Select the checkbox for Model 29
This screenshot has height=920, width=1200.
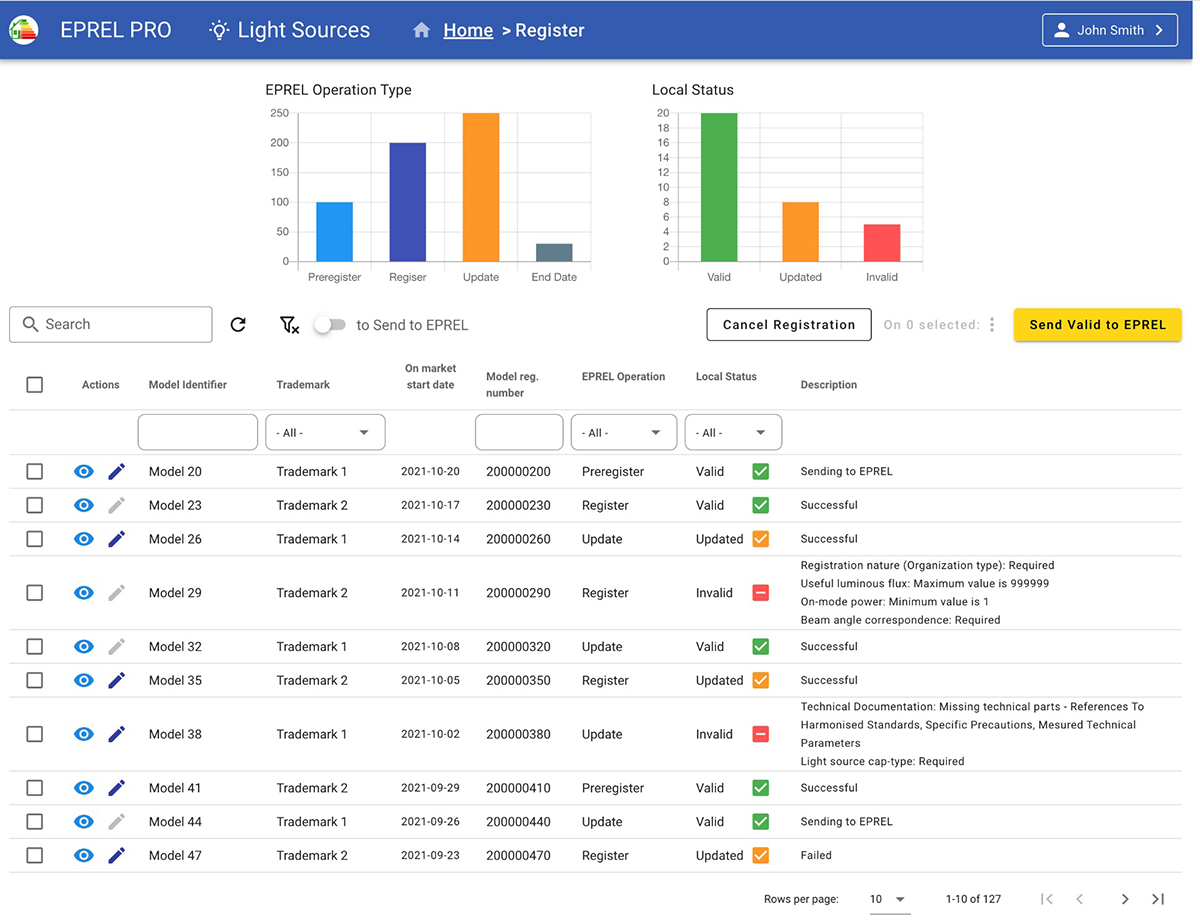click(35, 592)
